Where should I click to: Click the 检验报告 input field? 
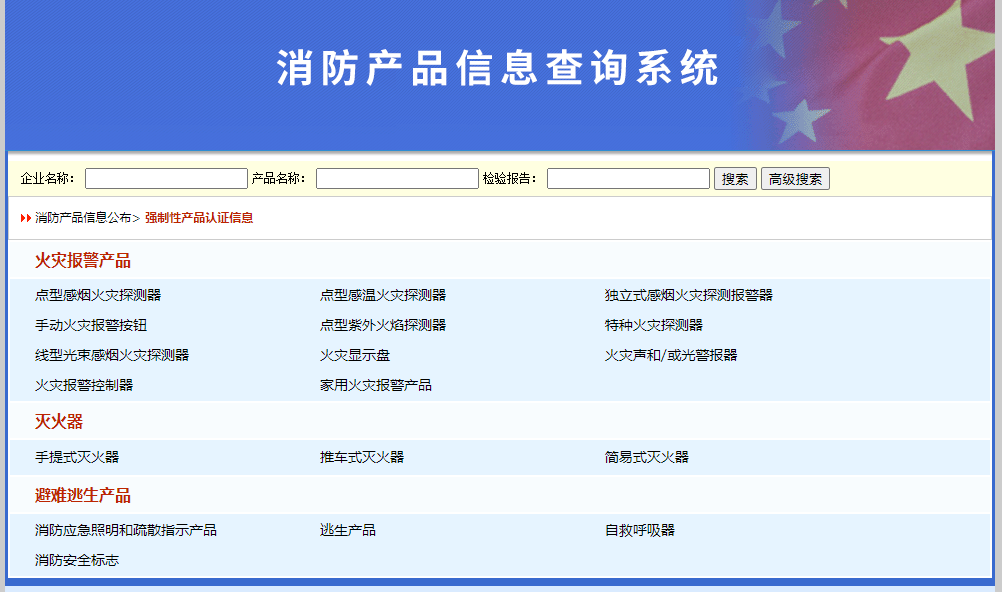pos(628,177)
